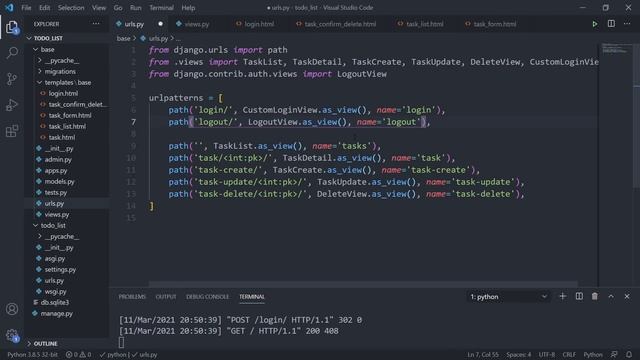Open the Explorer view in activity bar

tap(12, 27)
